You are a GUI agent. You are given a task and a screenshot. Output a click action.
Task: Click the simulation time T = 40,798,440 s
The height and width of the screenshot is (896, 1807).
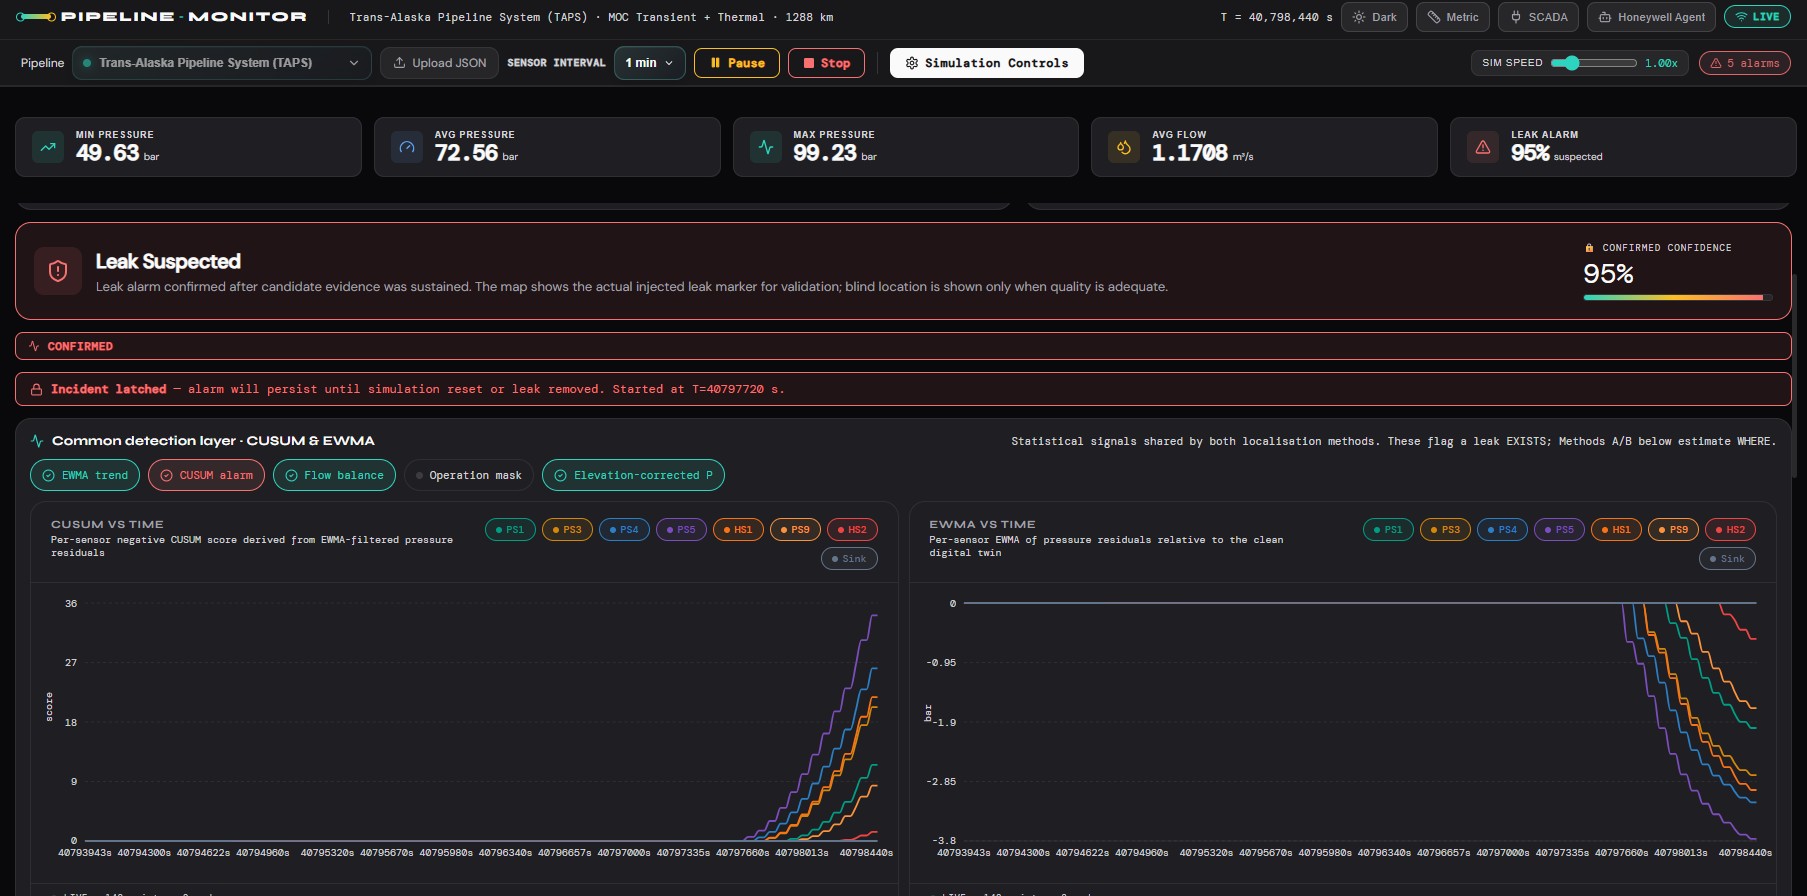(x=1276, y=17)
